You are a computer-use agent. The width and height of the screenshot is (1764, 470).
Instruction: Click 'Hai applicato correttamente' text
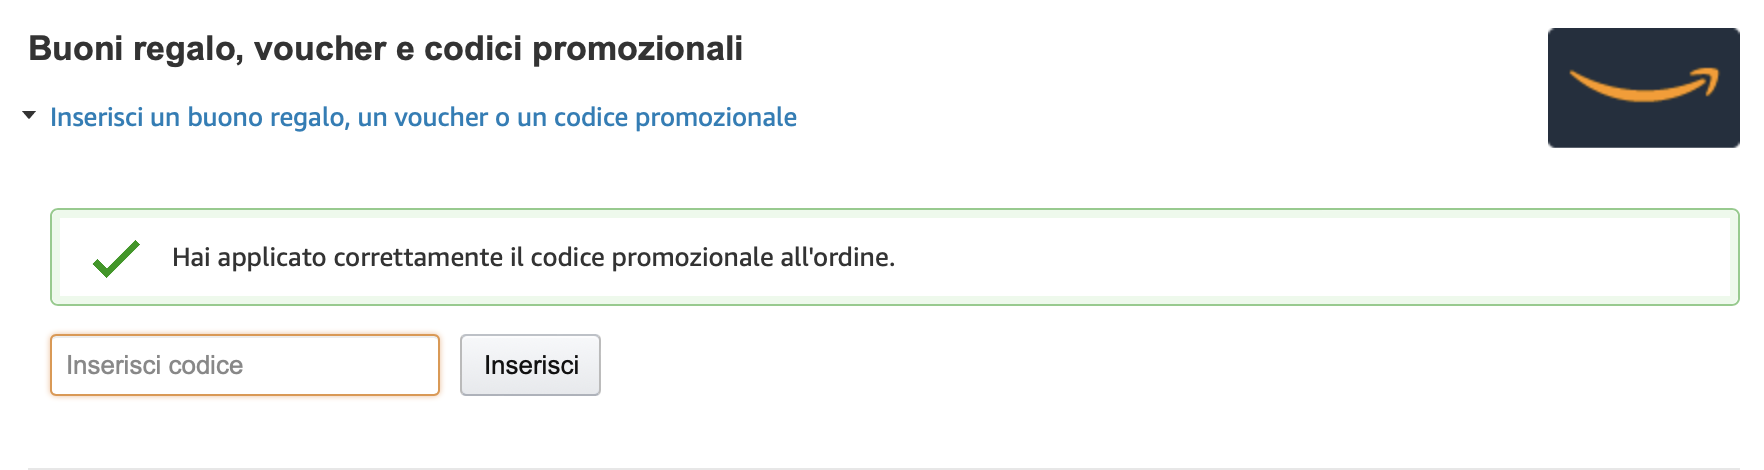(x=338, y=257)
